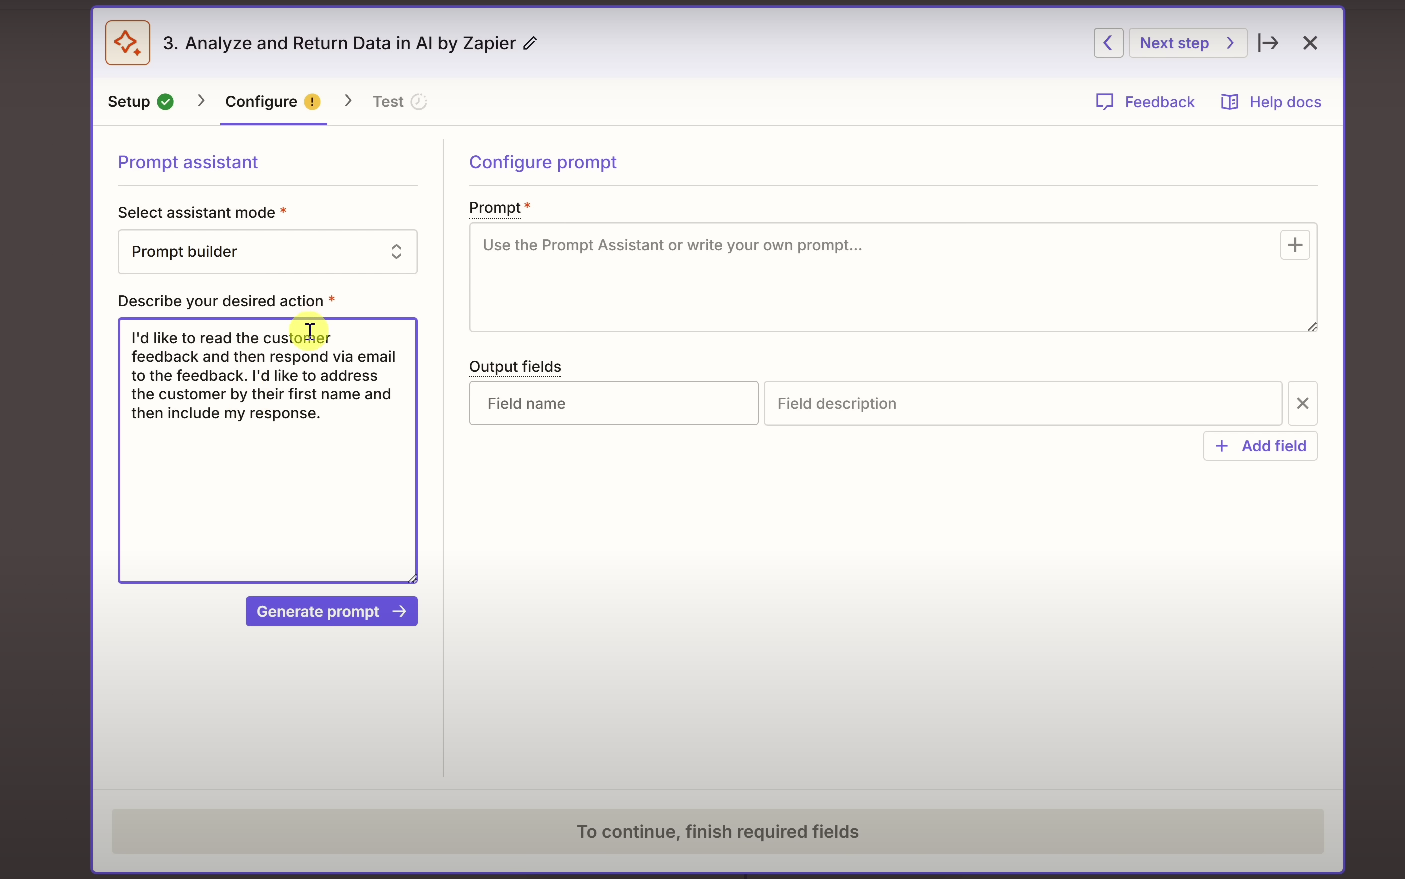
Task: Insert data with Prompt plus icon
Action: [x=1295, y=245]
